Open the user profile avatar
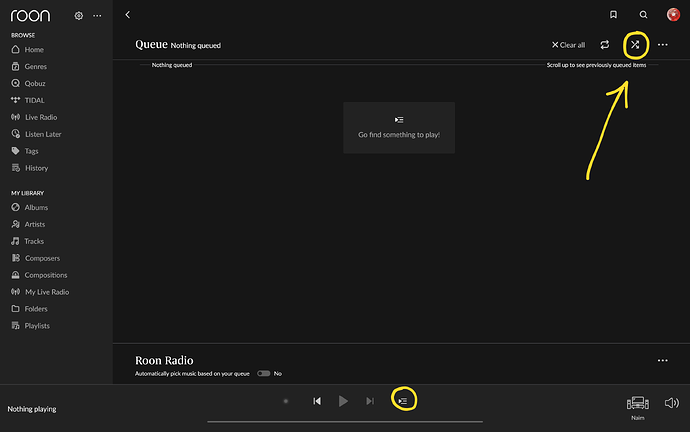The height and width of the screenshot is (432, 690). click(x=673, y=15)
